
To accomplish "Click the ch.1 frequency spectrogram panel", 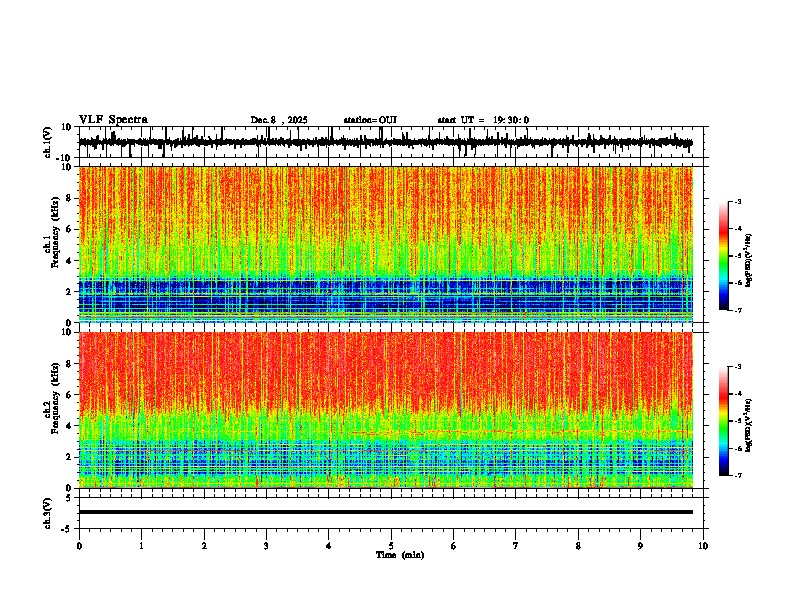I will click(x=386, y=244).
